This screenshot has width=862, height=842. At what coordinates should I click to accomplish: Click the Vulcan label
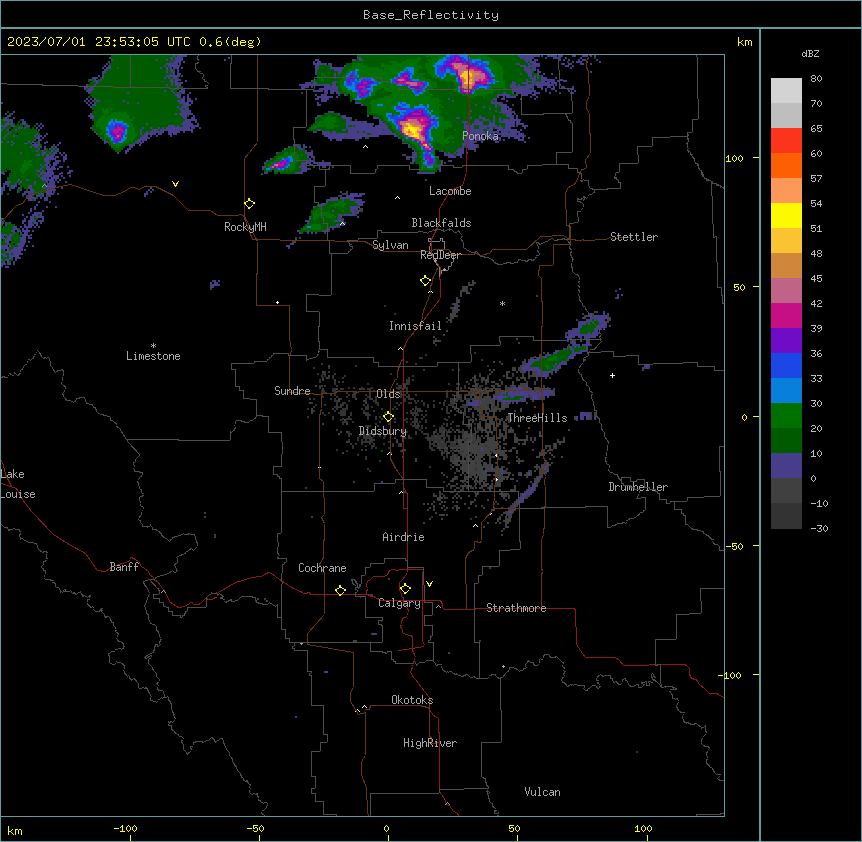click(543, 792)
